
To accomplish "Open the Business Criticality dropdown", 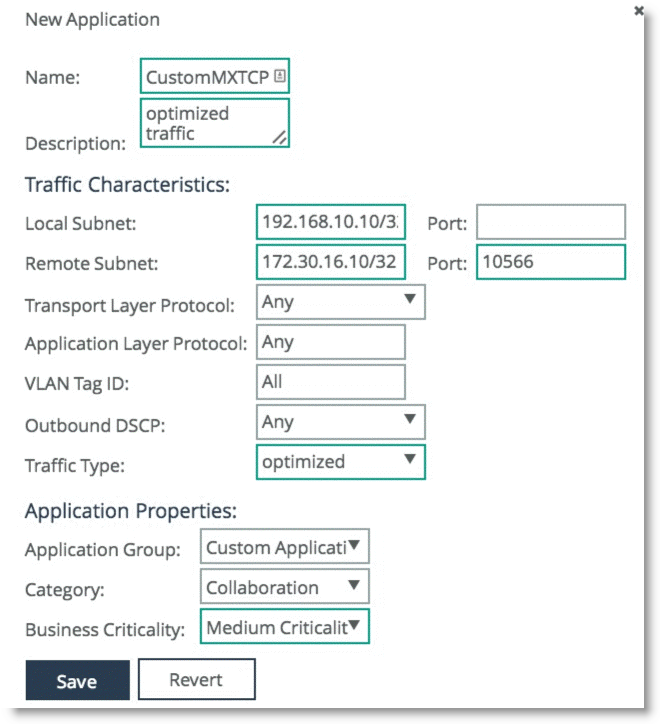I will click(x=285, y=627).
